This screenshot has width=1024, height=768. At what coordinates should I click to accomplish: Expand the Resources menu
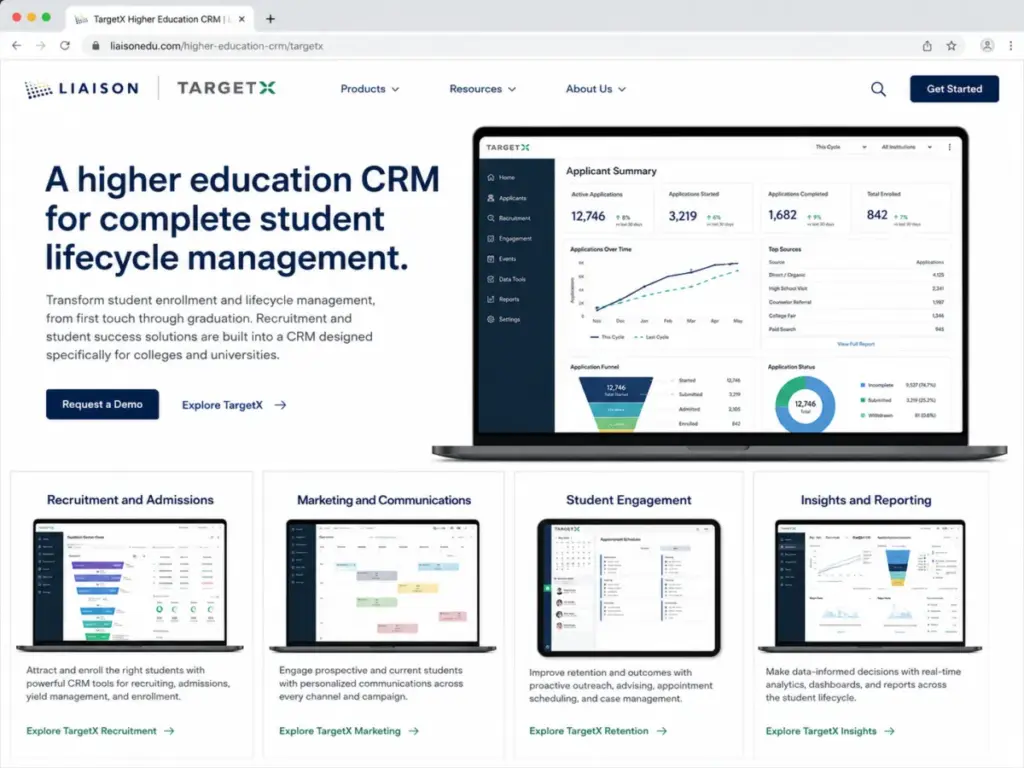coord(483,89)
